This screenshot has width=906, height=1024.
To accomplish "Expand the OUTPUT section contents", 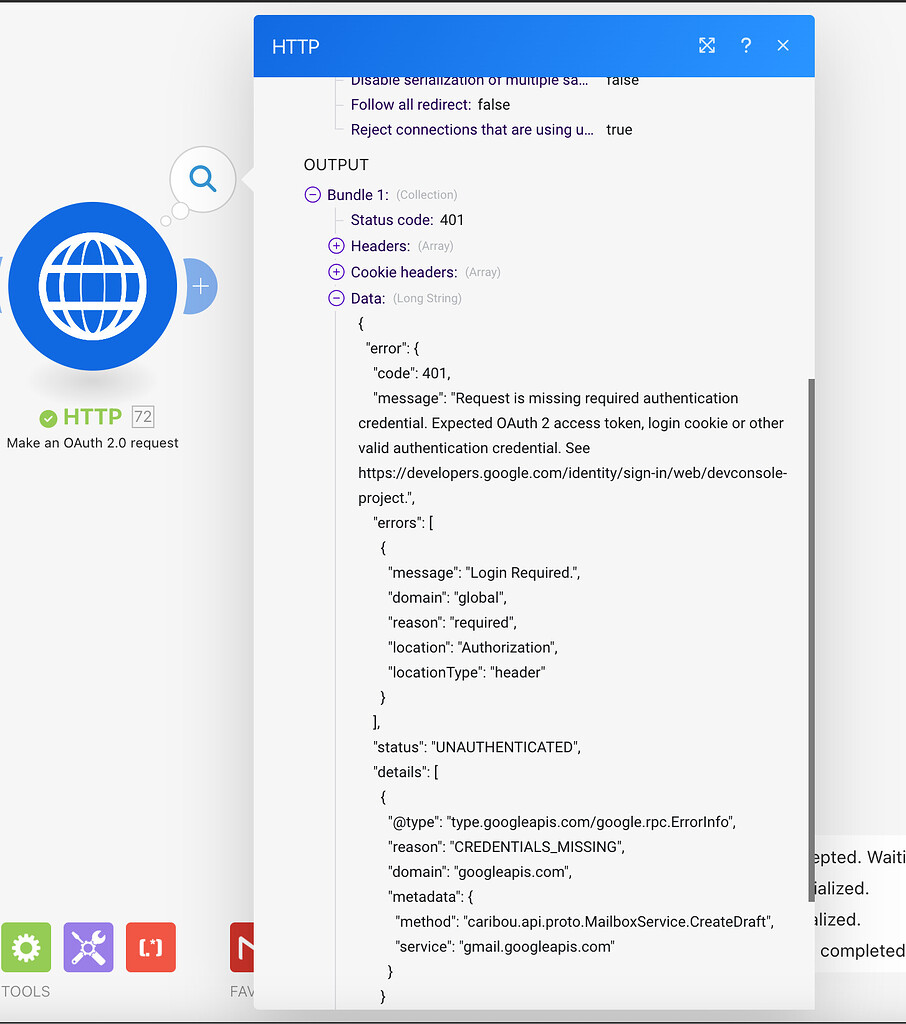I will [335, 164].
